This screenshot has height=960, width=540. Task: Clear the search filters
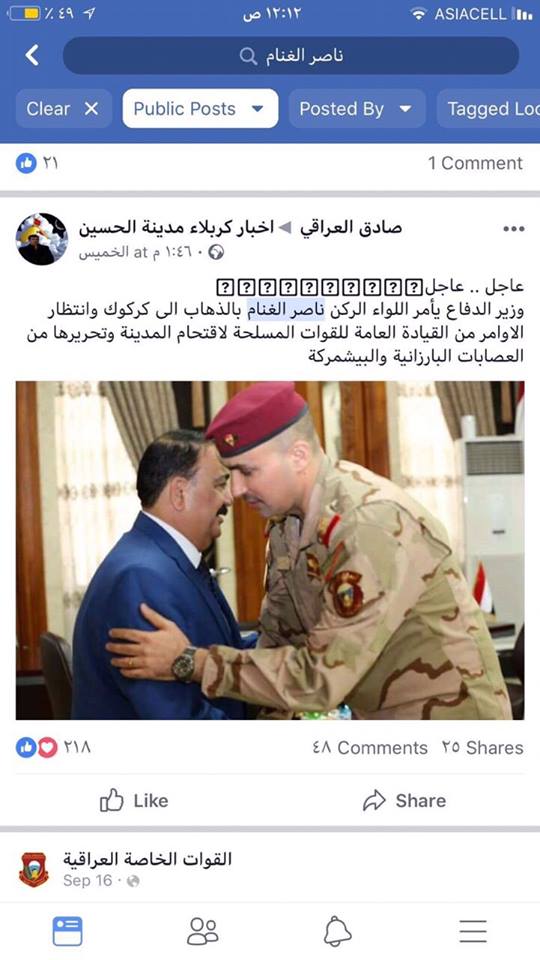(64, 109)
